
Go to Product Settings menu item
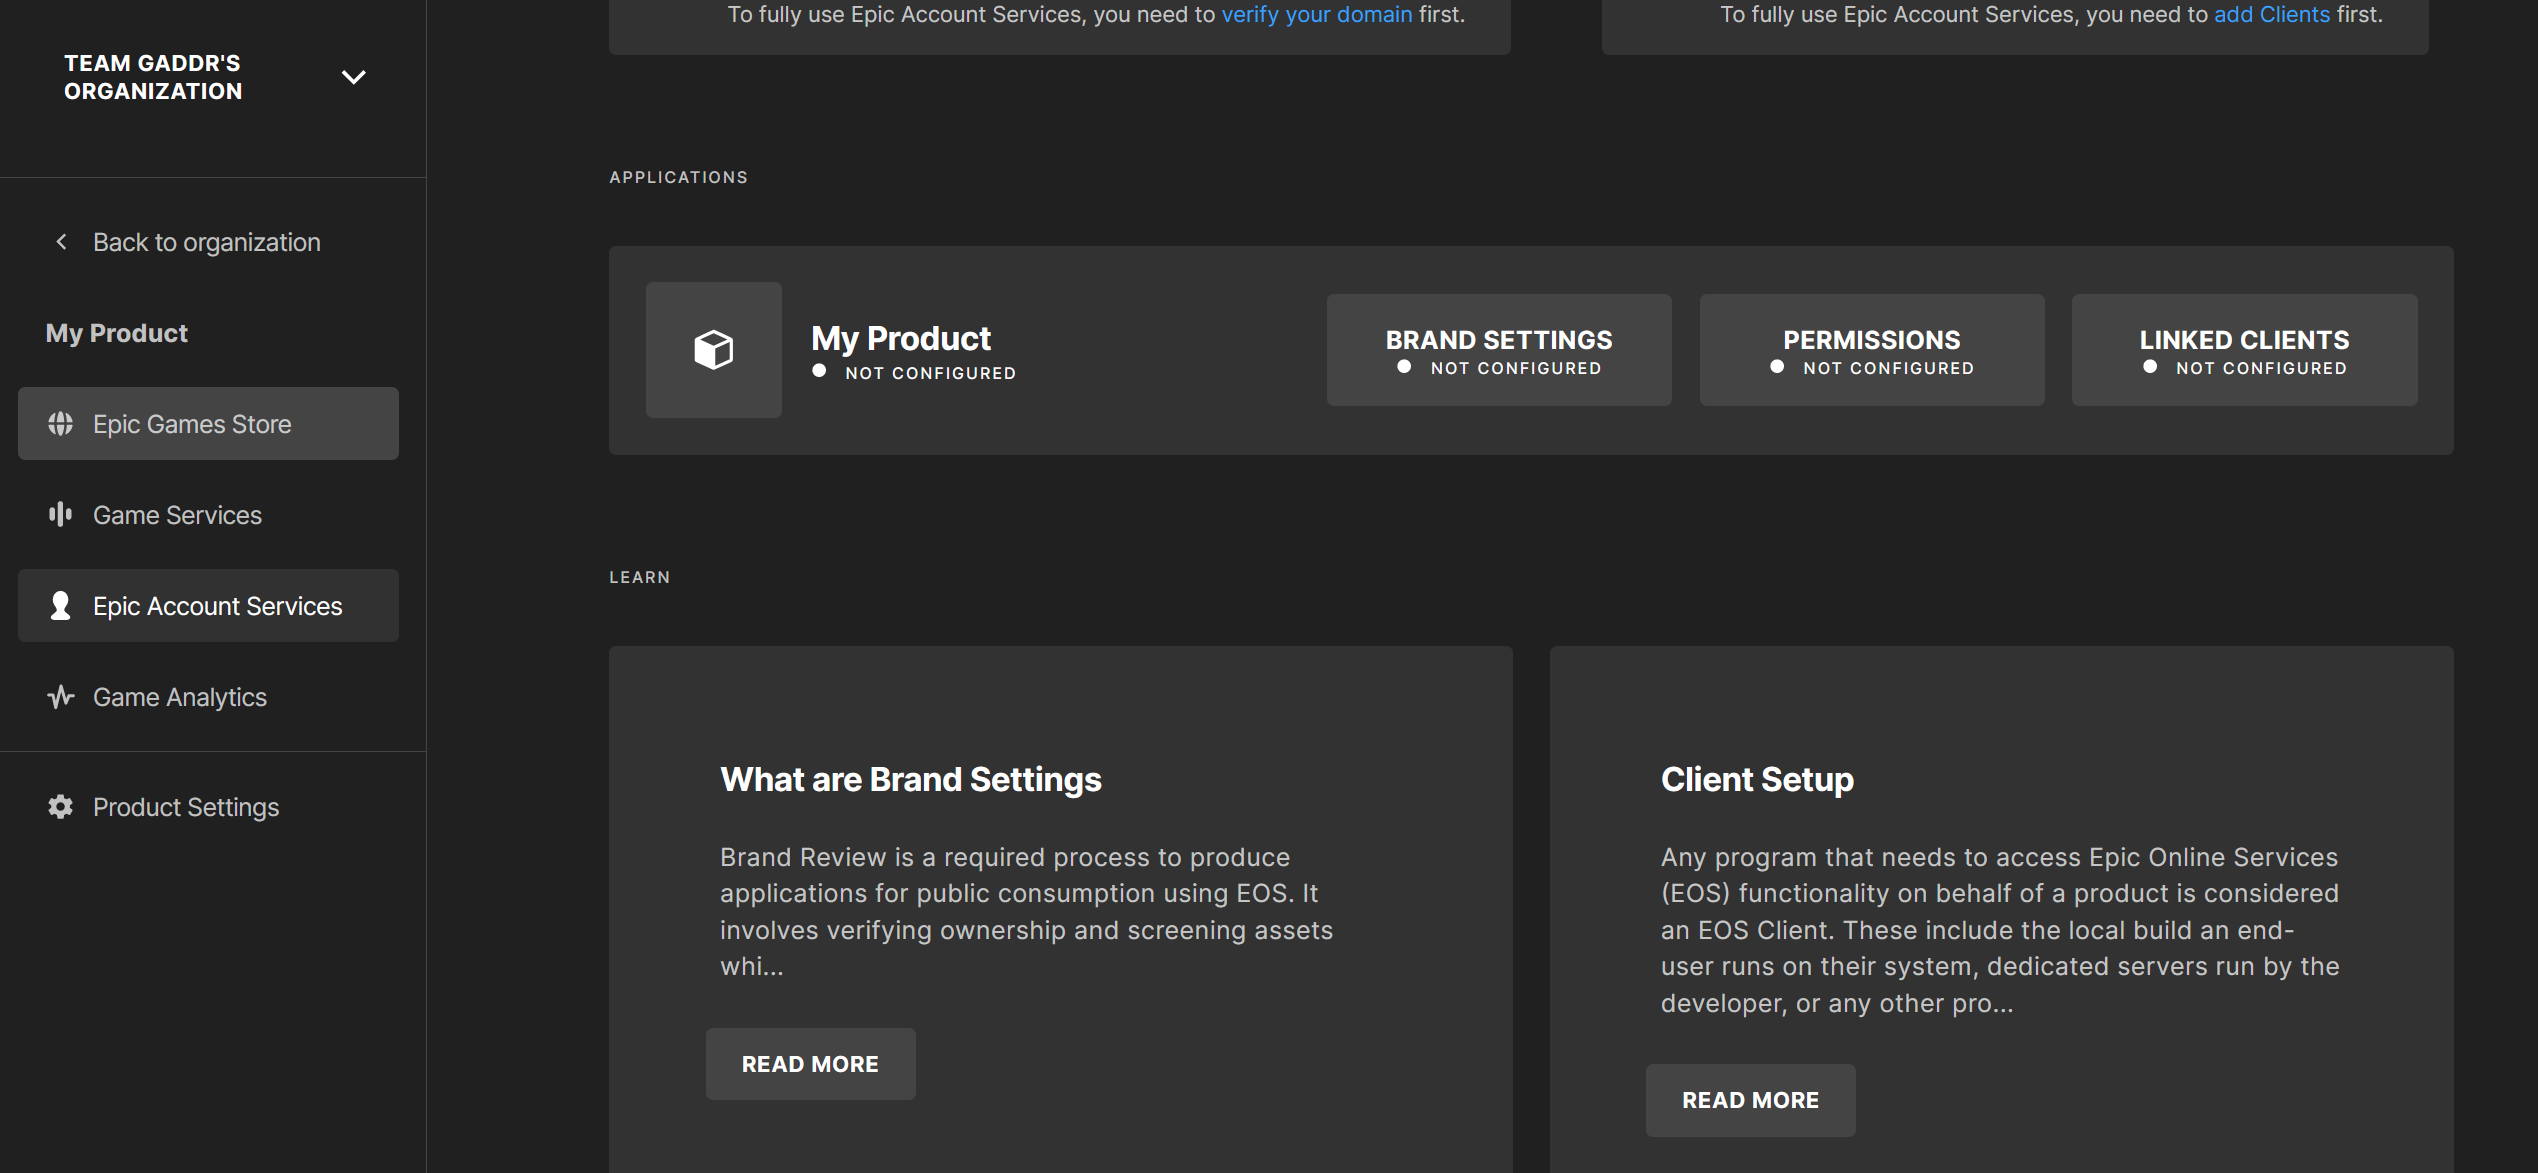click(x=186, y=807)
